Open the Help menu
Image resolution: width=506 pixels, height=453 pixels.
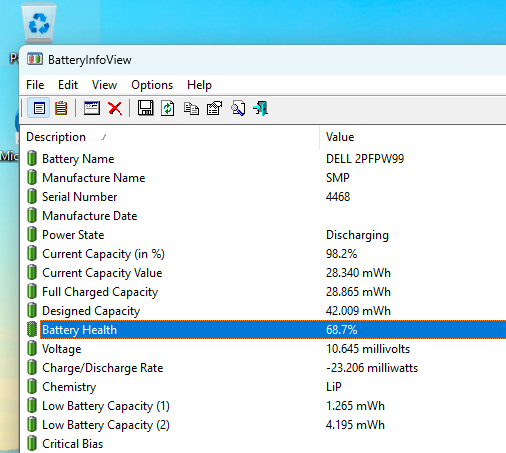199,85
